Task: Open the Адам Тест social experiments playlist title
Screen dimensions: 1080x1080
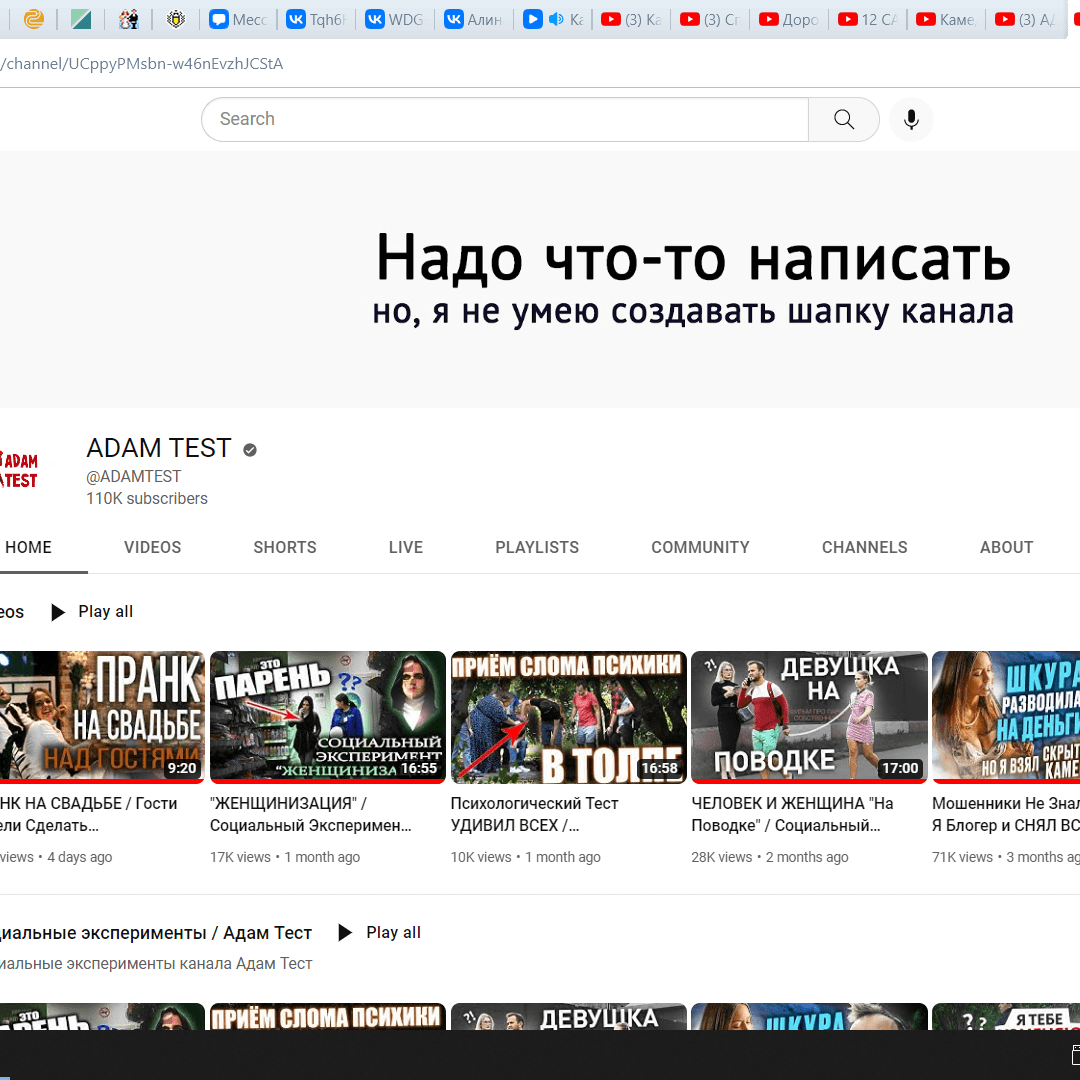Action: coord(156,933)
